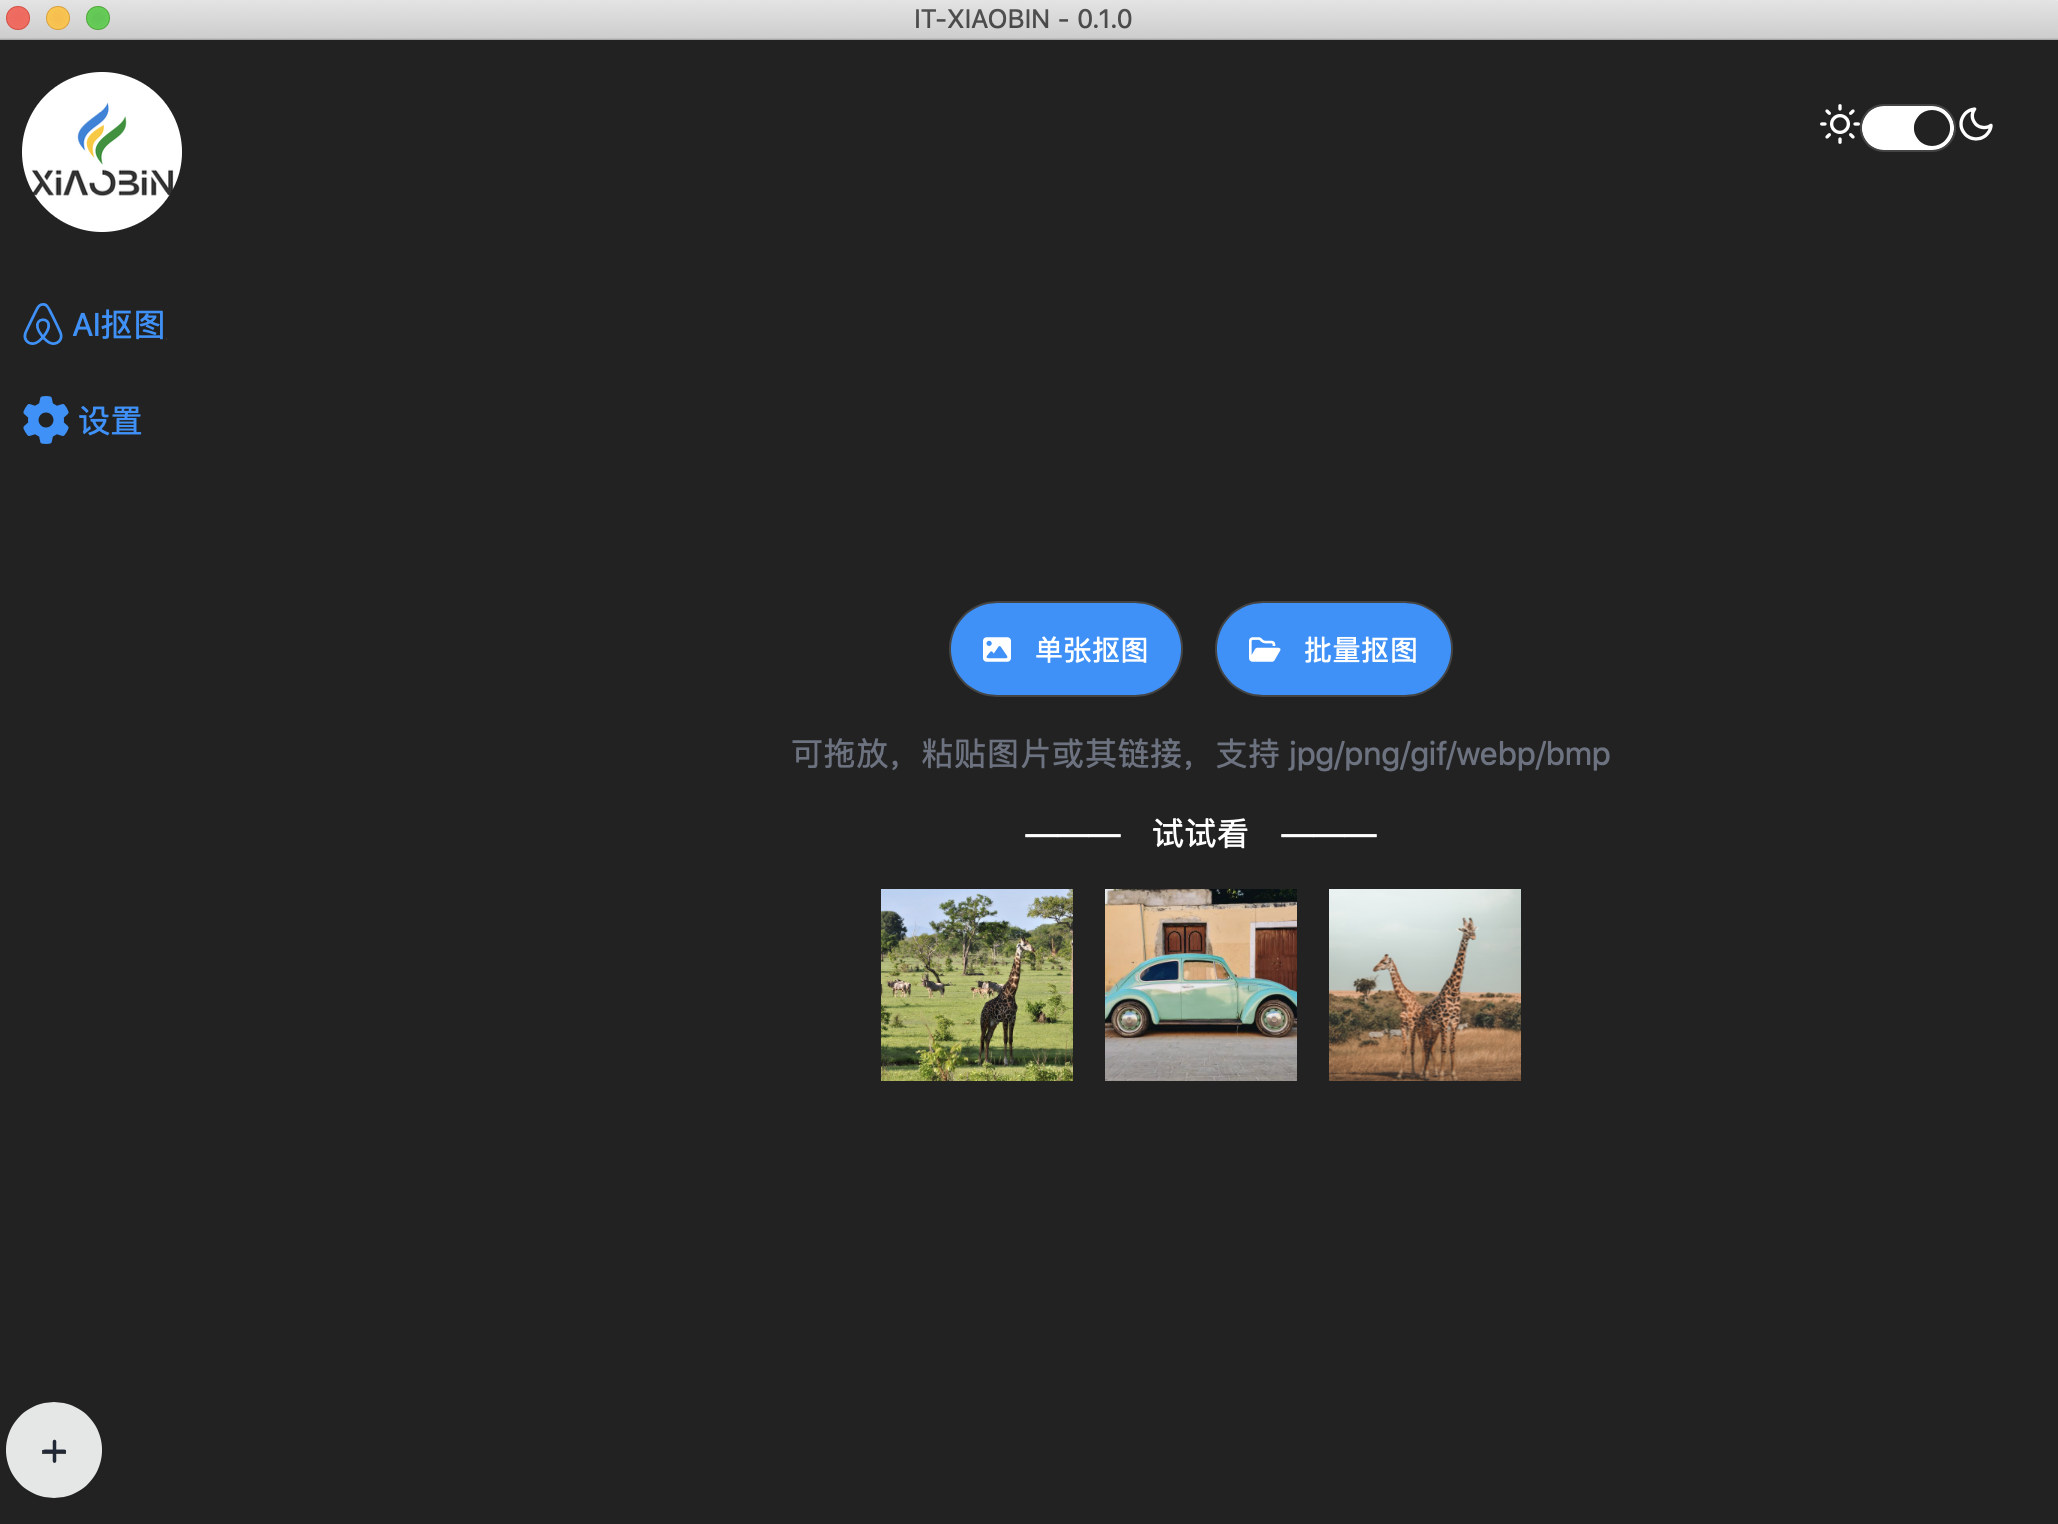Click the folder icon in 批量抠图 button
Image resolution: width=2058 pixels, height=1524 pixels.
tap(1264, 650)
